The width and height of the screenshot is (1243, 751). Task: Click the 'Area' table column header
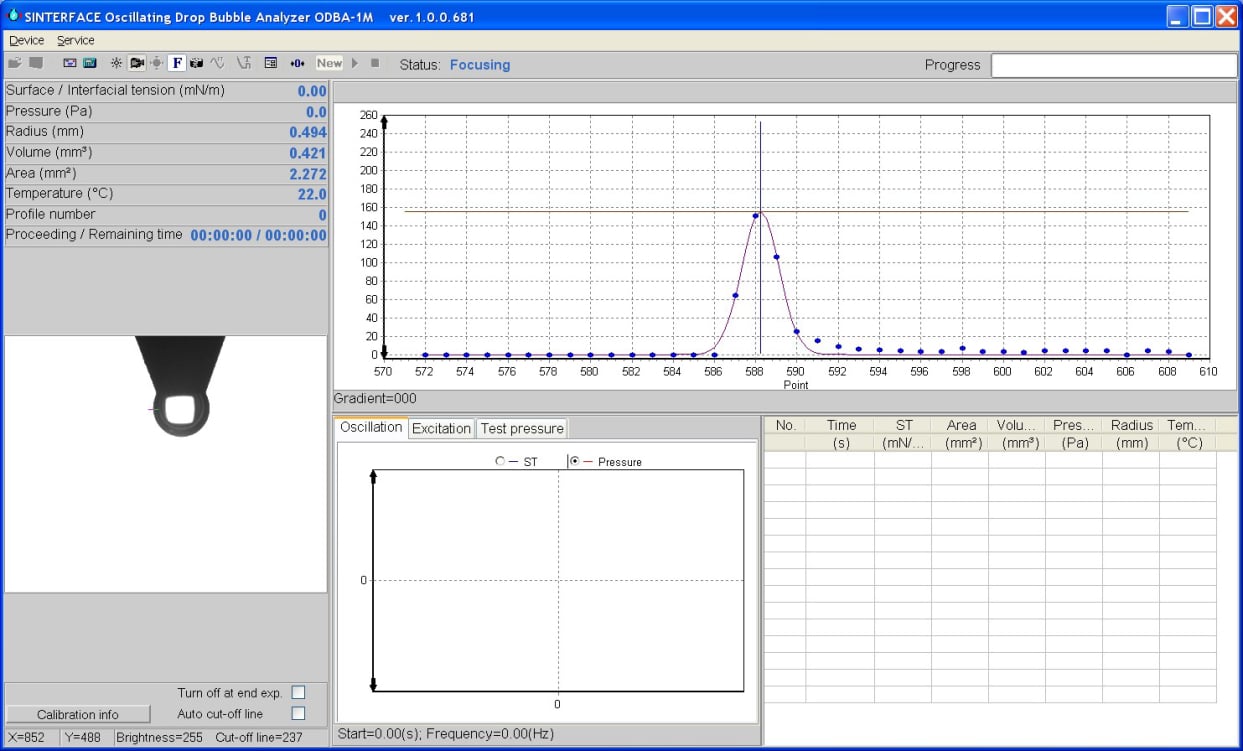point(961,425)
